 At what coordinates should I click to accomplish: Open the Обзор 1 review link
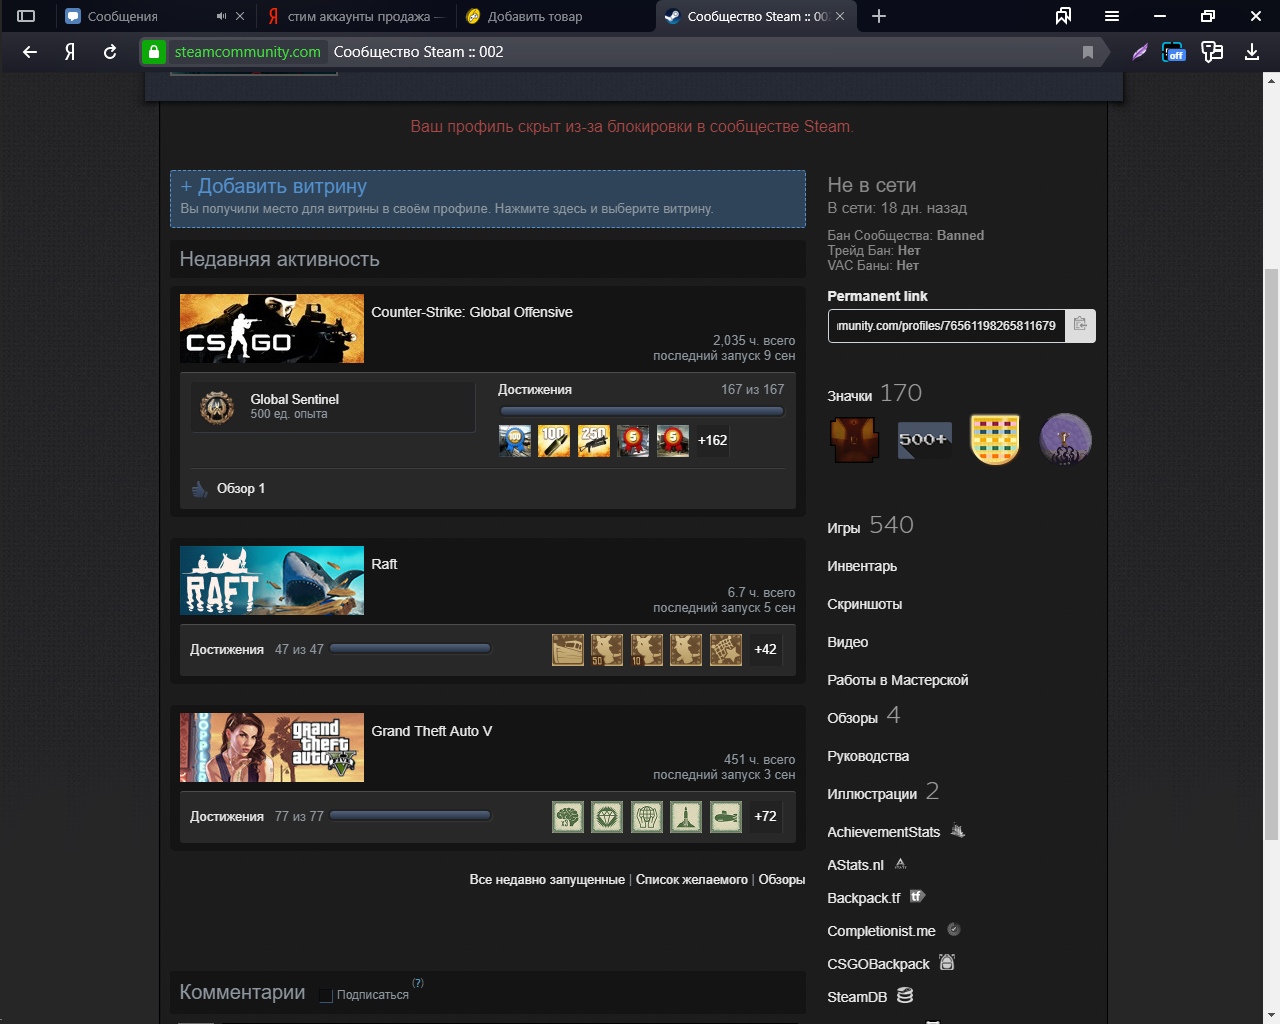(x=241, y=488)
